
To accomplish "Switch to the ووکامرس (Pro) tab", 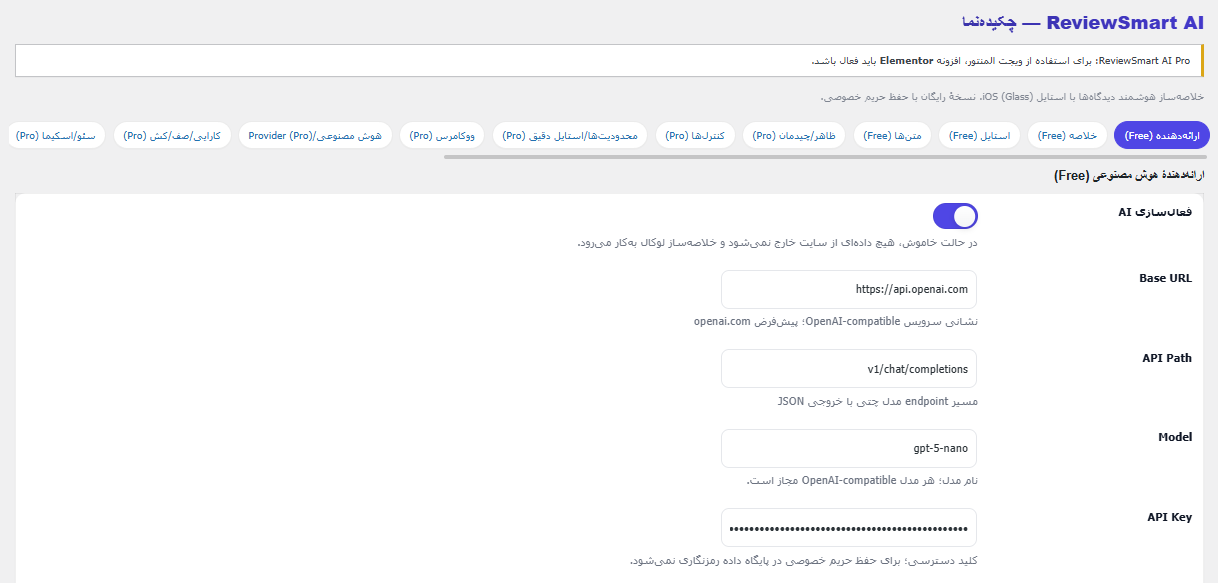I will [442, 135].
